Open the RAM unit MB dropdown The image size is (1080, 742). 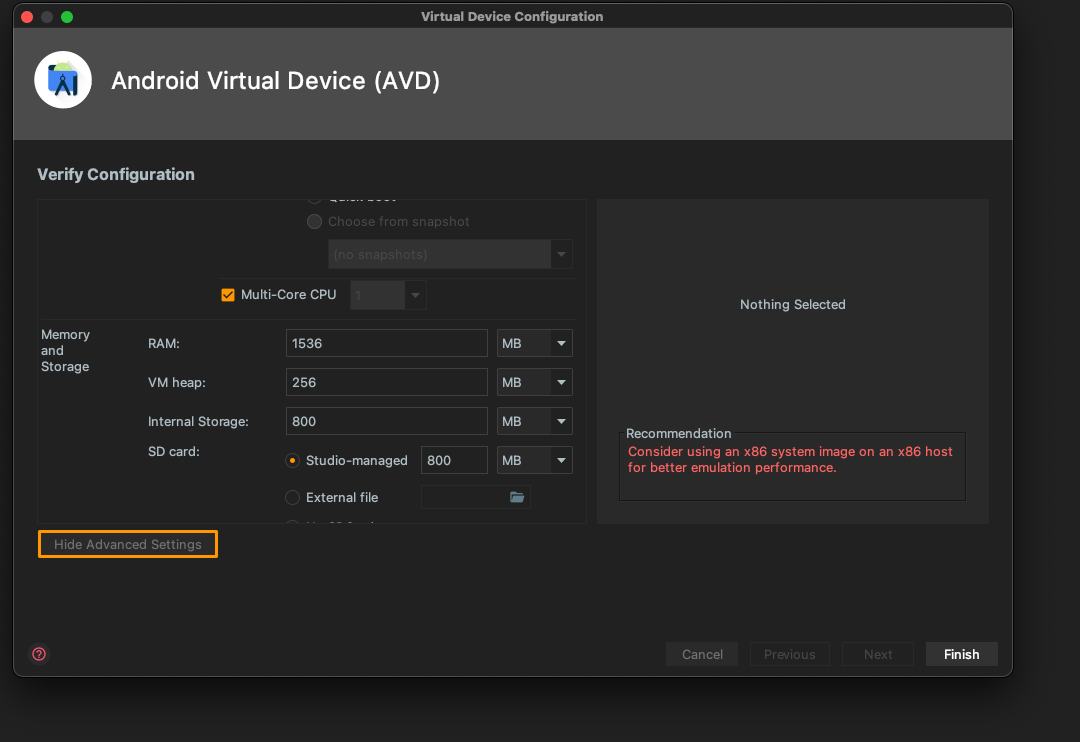pyautogui.click(x=534, y=343)
